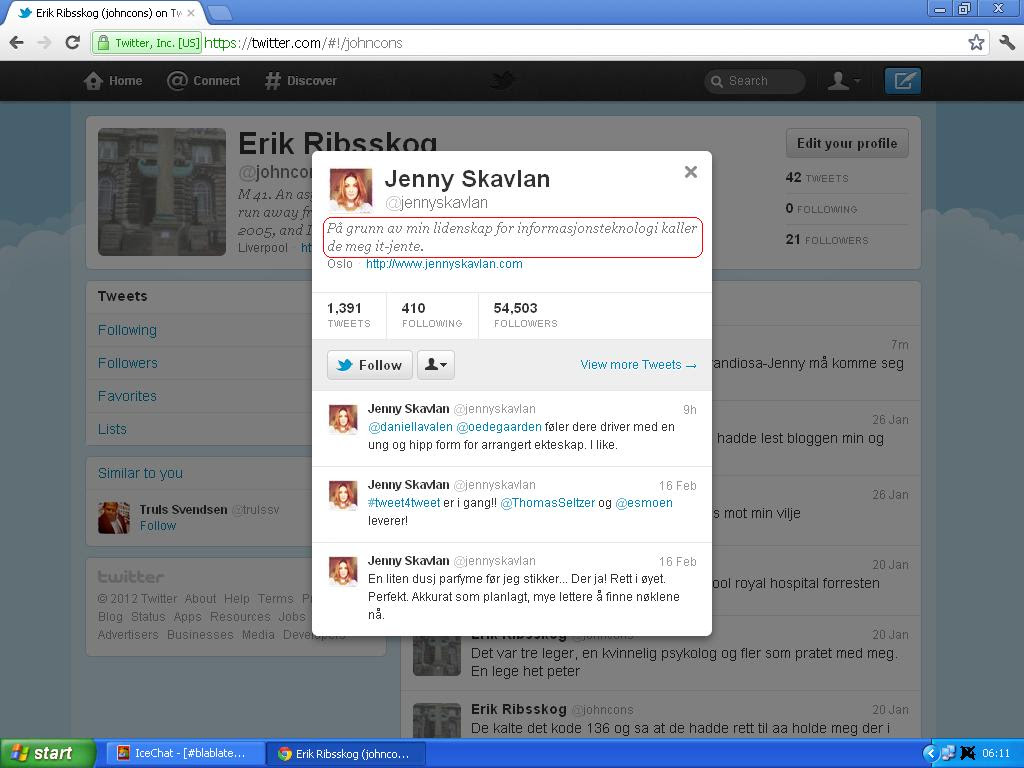Viewport: 1024px width, 768px height.
Task: Open the Apps footer link
Action: 187,617
